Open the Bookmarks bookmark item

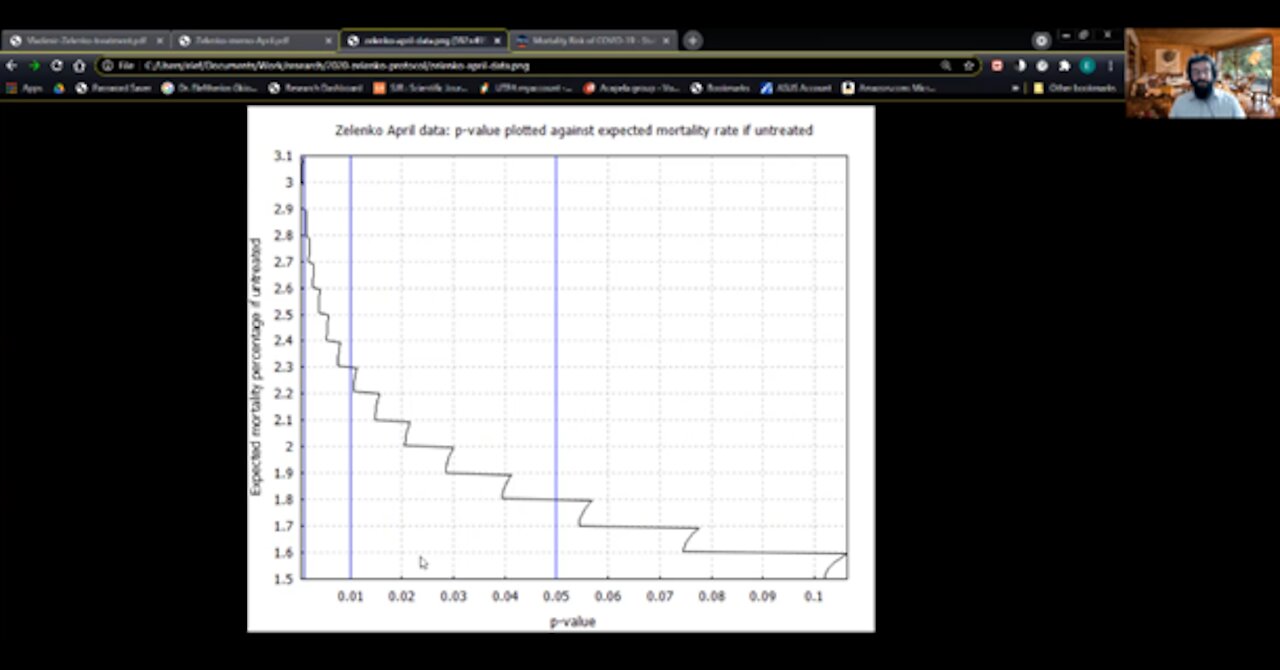[720, 88]
